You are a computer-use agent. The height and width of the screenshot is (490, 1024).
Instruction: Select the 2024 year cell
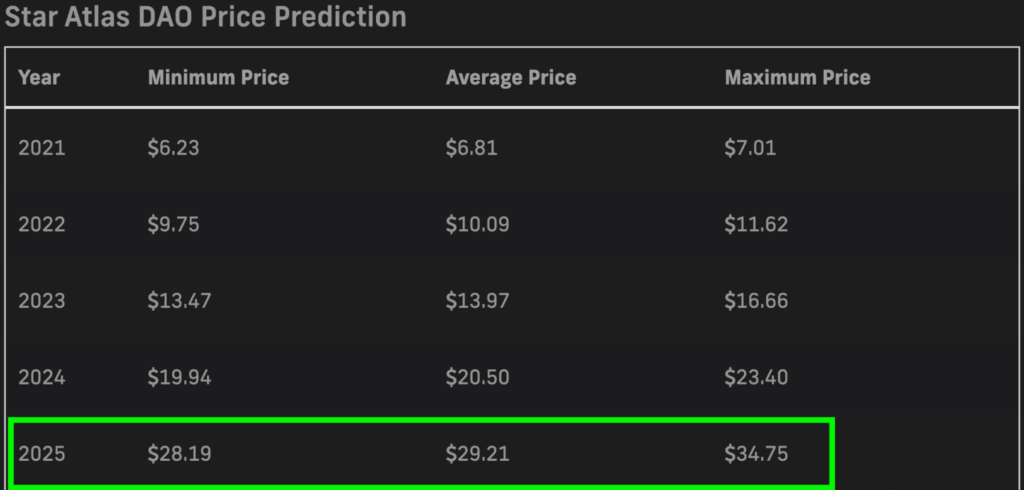(42, 378)
